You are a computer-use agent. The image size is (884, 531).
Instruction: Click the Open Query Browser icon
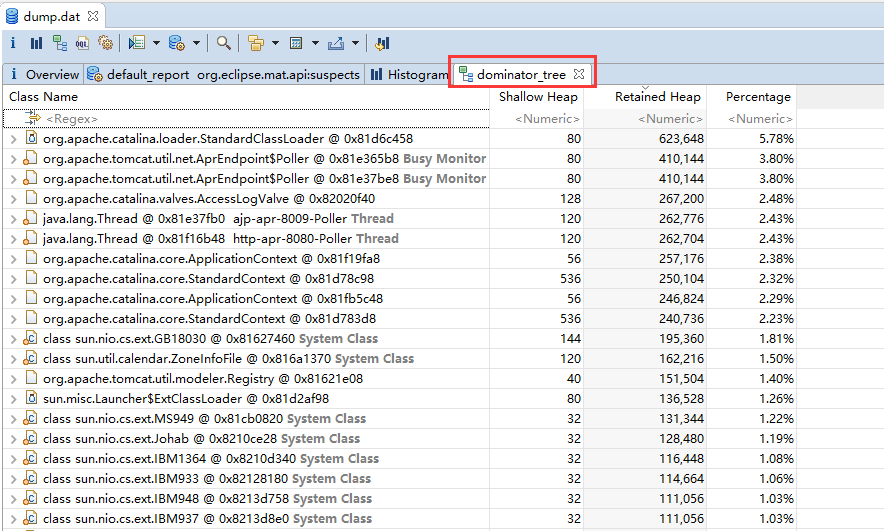[x=176, y=43]
